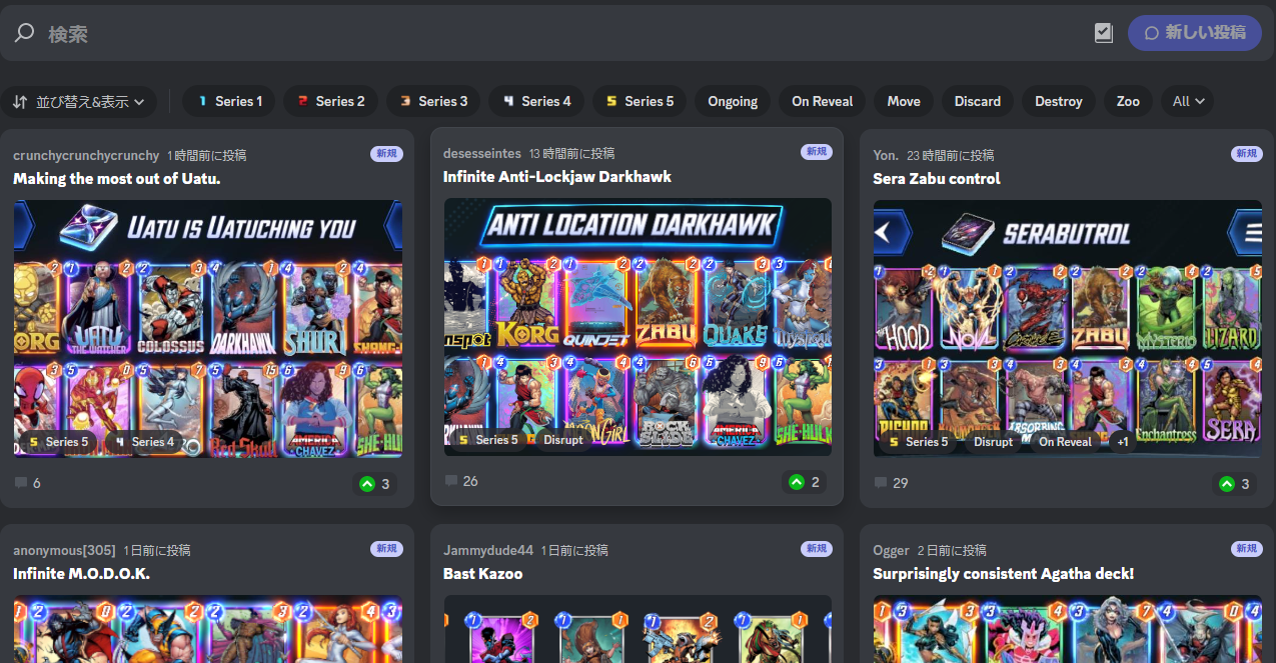
Task: Click the 新規 badge on Sera Zabu post
Action: [1246, 154]
